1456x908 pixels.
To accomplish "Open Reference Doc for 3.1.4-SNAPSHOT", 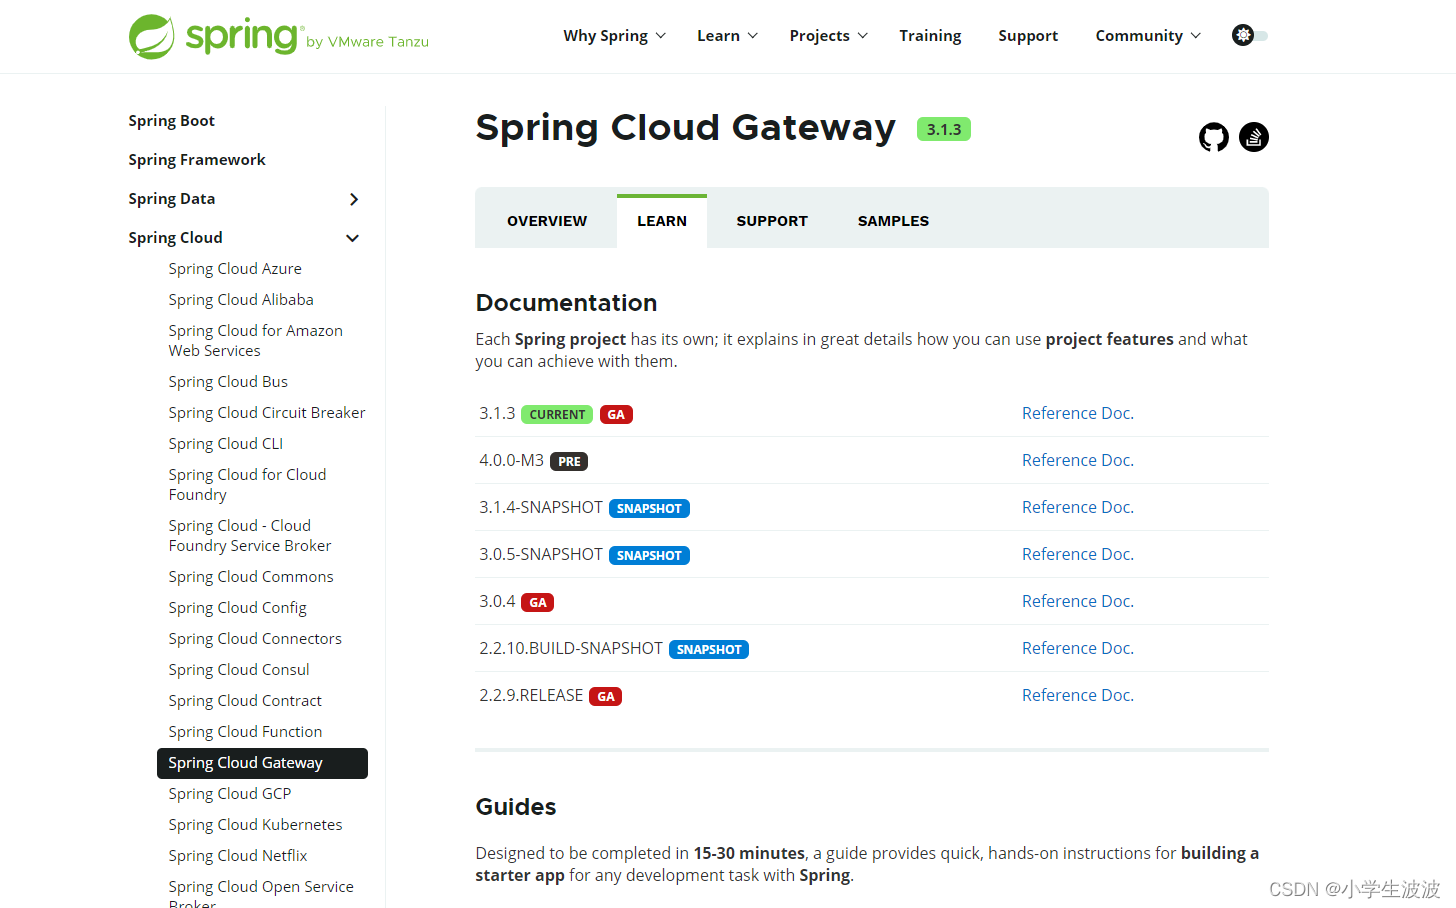I will (x=1077, y=507).
